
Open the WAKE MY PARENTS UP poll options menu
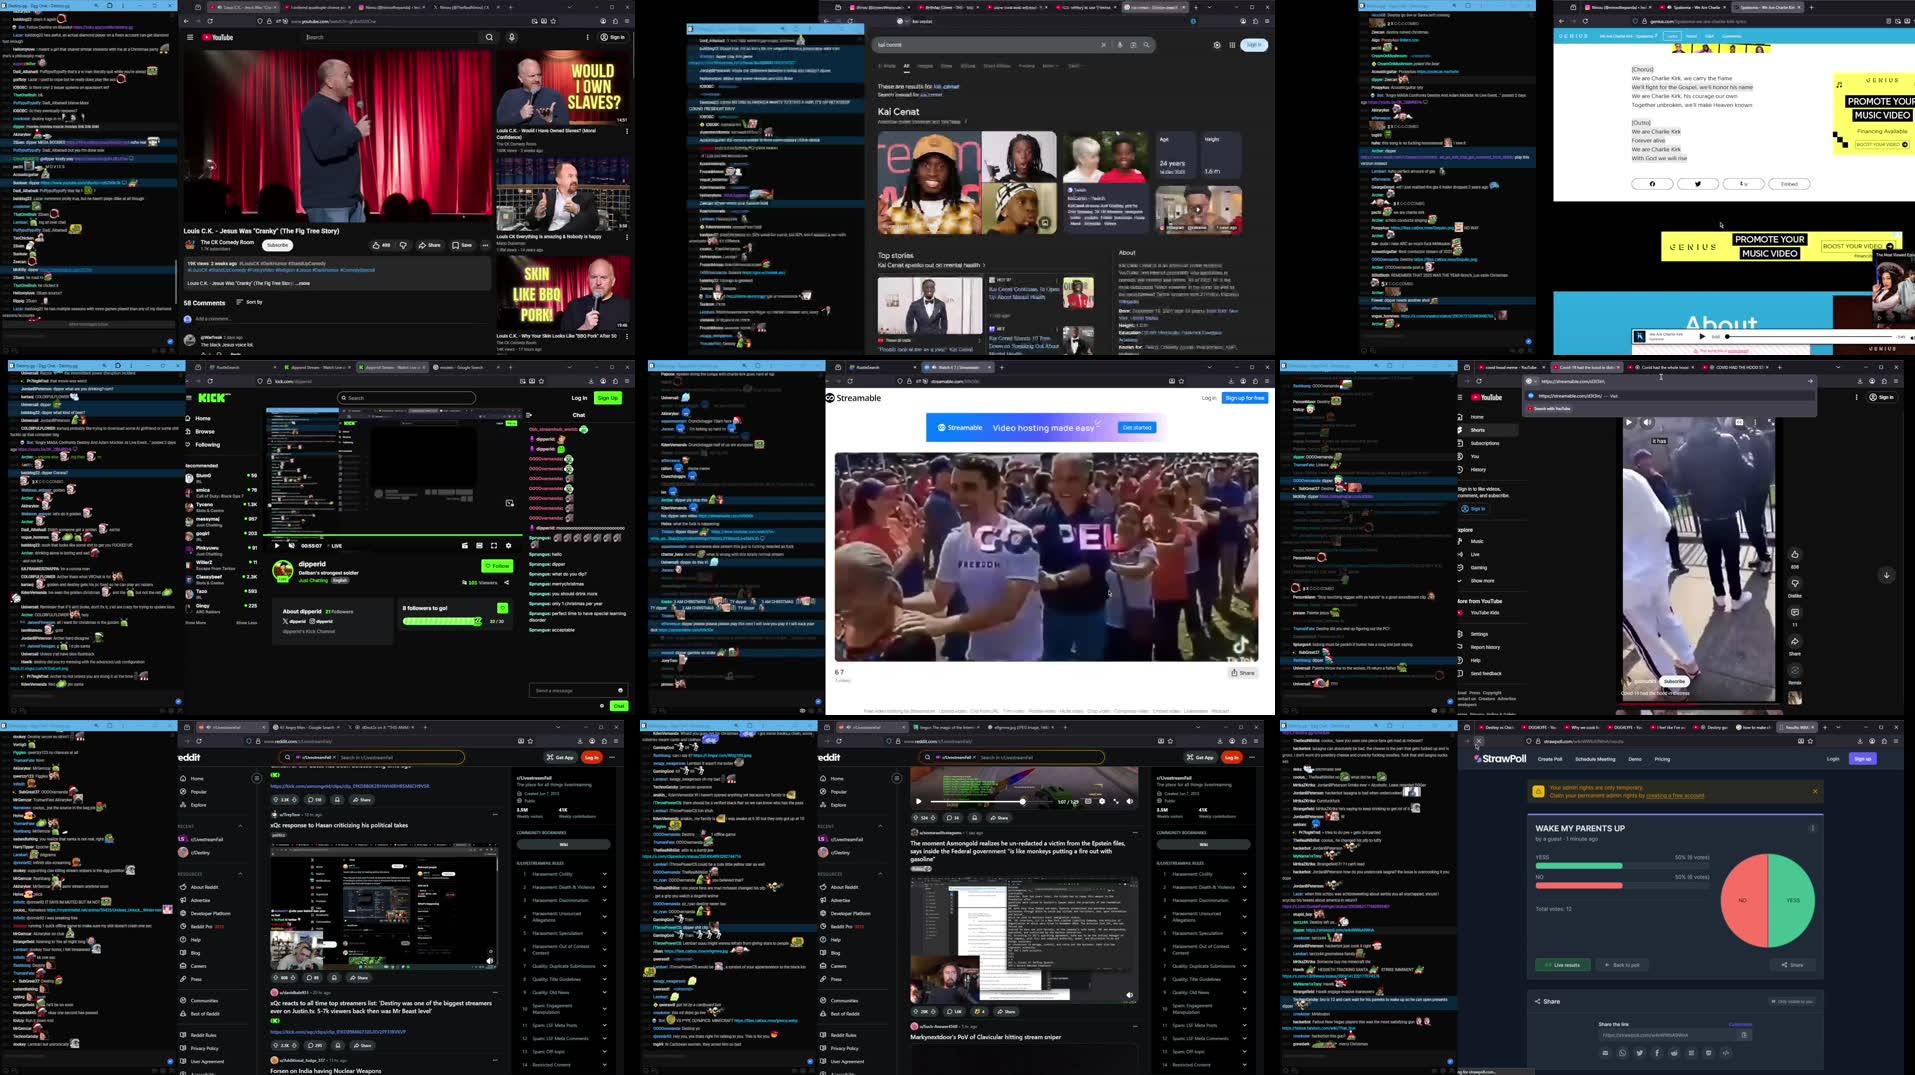pyautogui.click(x=1812, y=828)
